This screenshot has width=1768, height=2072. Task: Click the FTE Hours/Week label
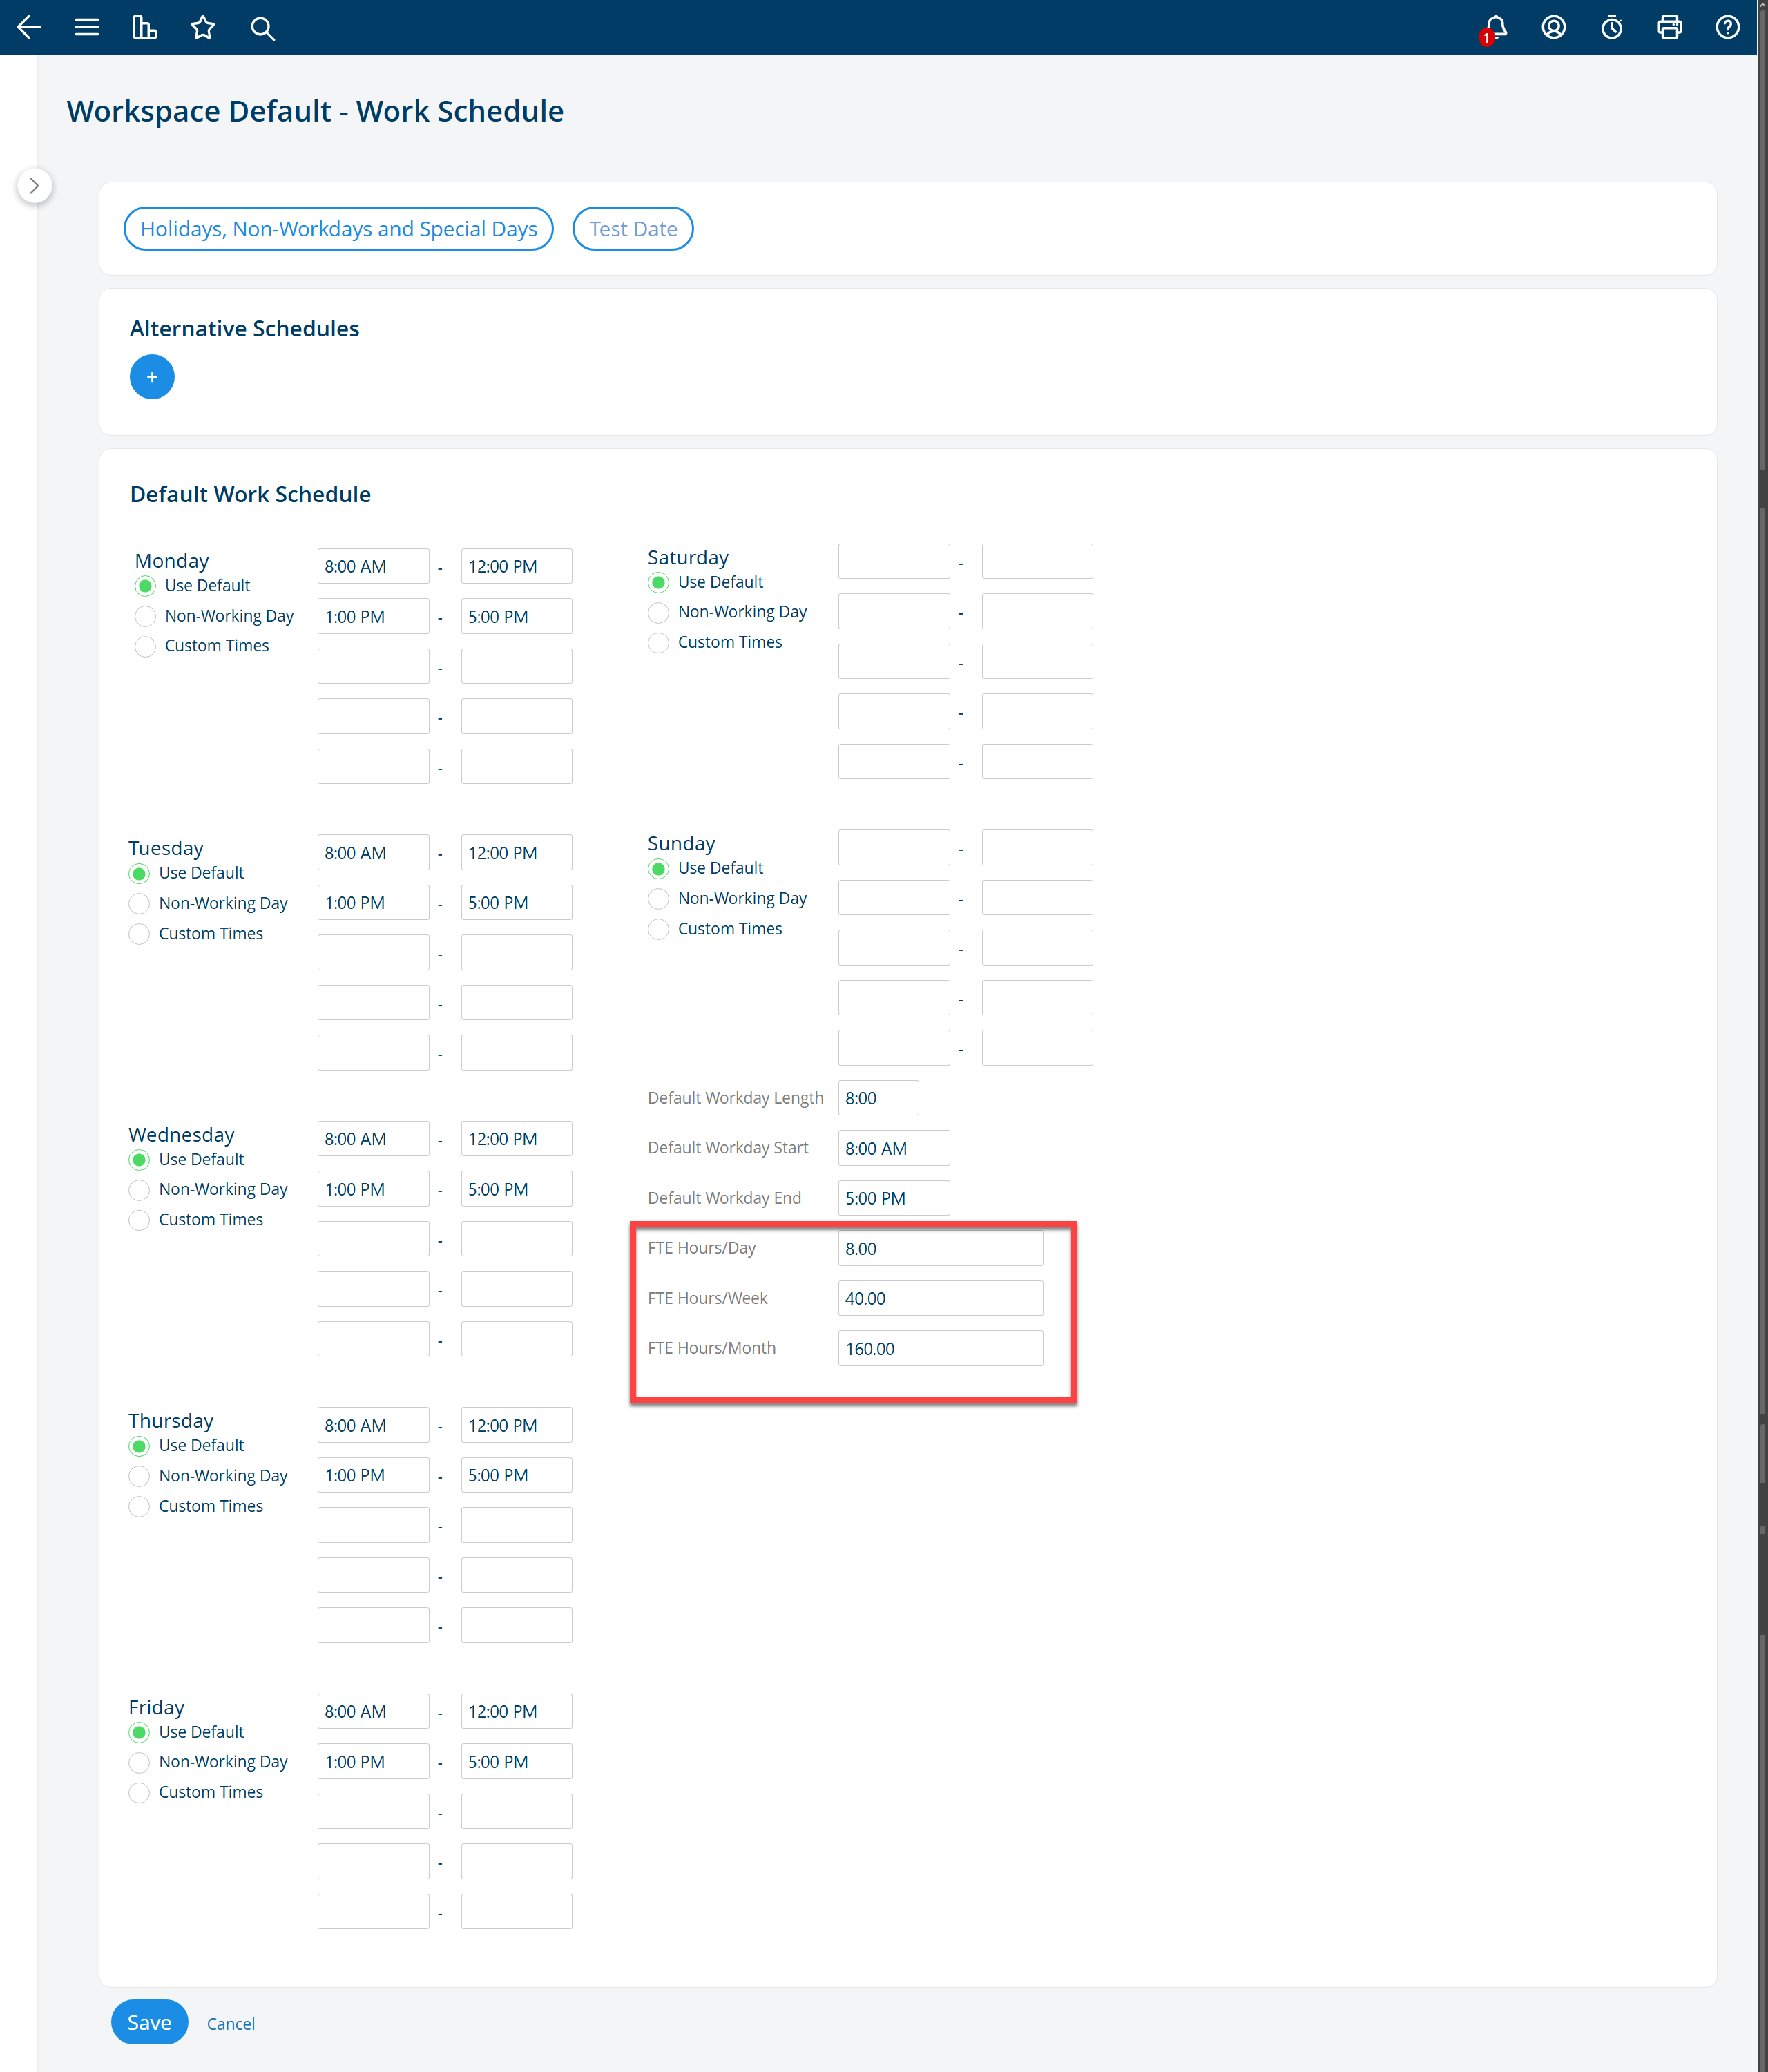pos(707,1298)
